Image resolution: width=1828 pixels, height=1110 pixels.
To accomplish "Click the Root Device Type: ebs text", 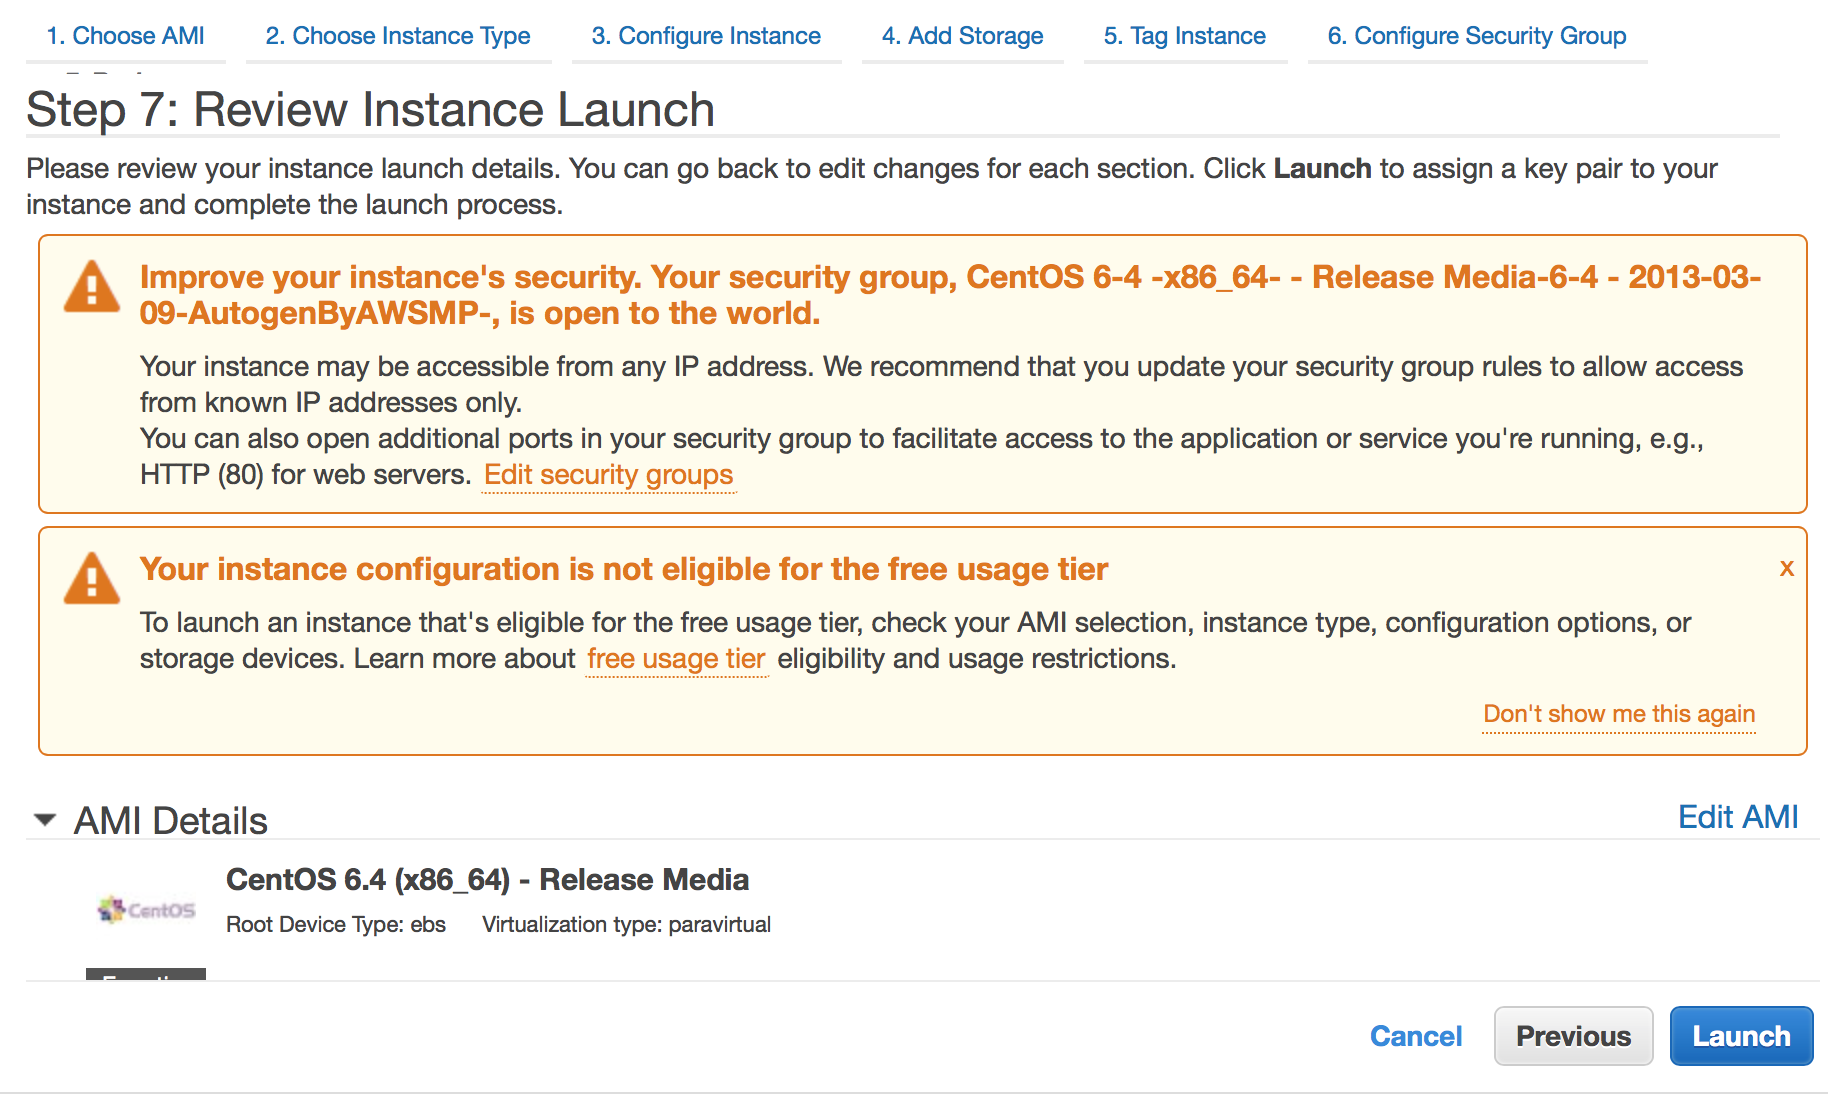I will (336, 925).
